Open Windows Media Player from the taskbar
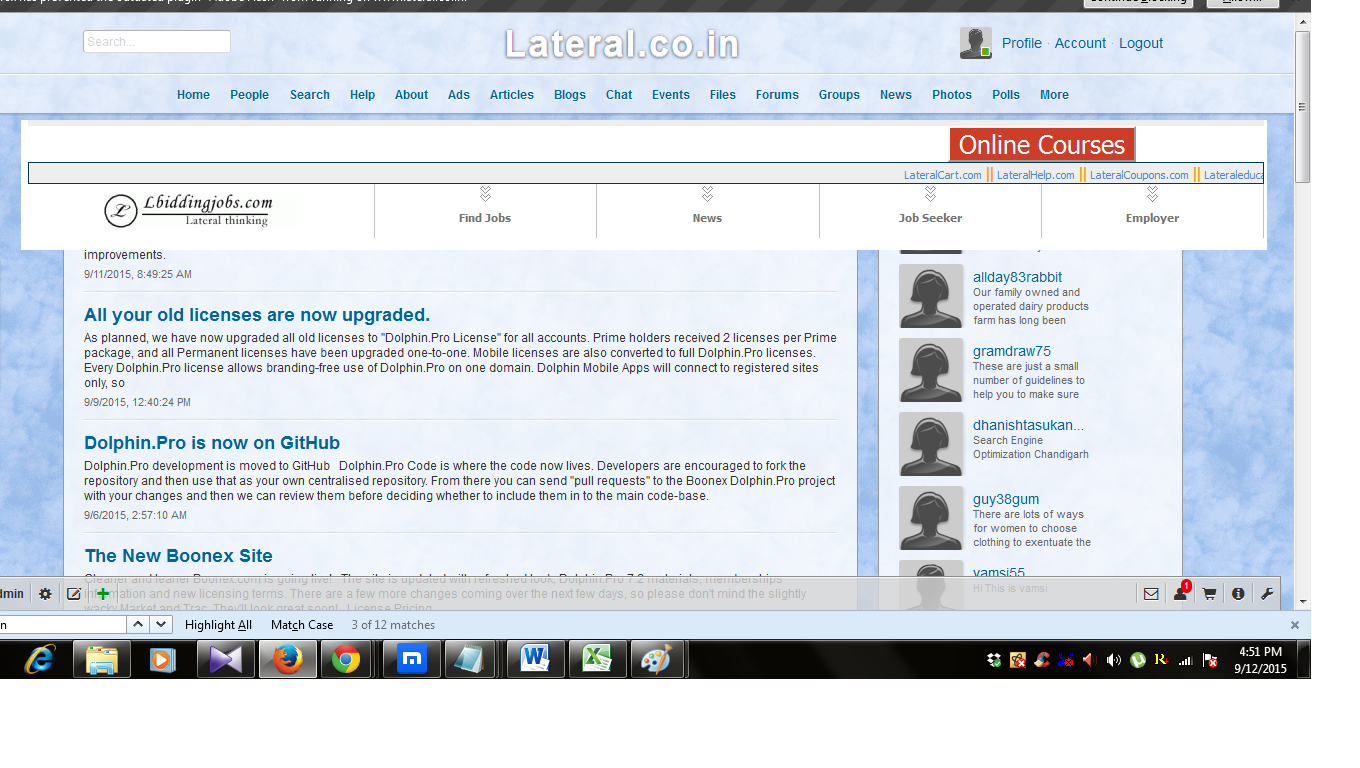Screen dimensions: 1360x768 163,660
